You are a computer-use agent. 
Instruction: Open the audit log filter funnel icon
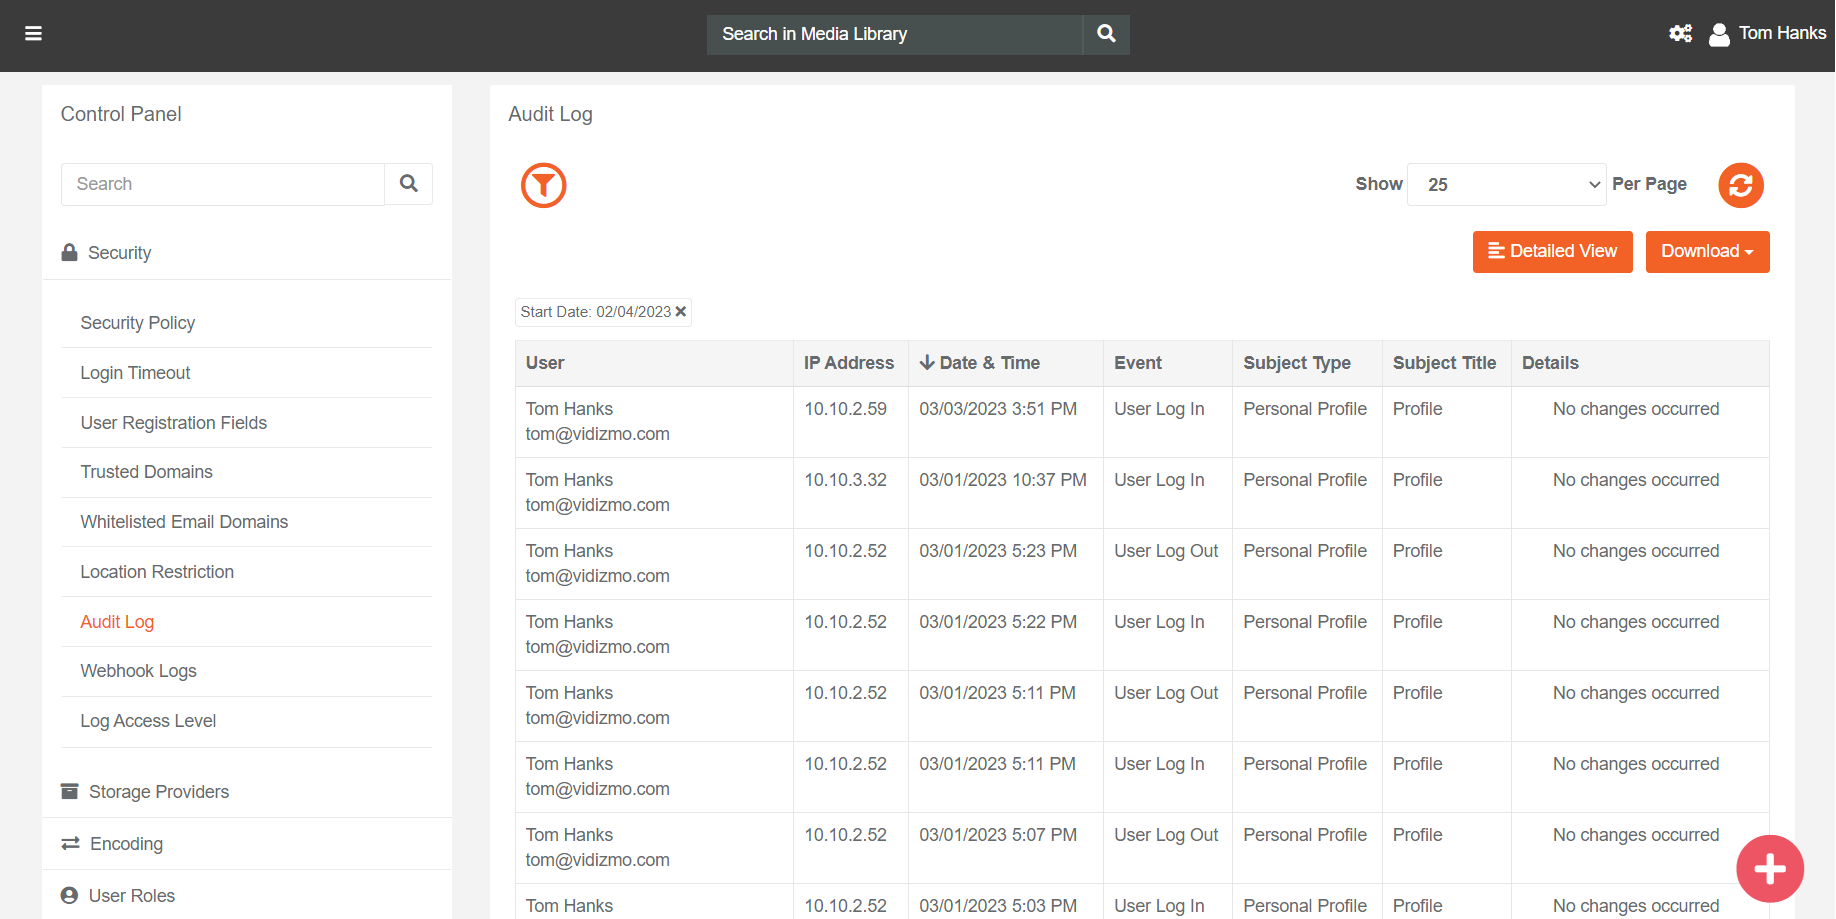click(543, 185)
